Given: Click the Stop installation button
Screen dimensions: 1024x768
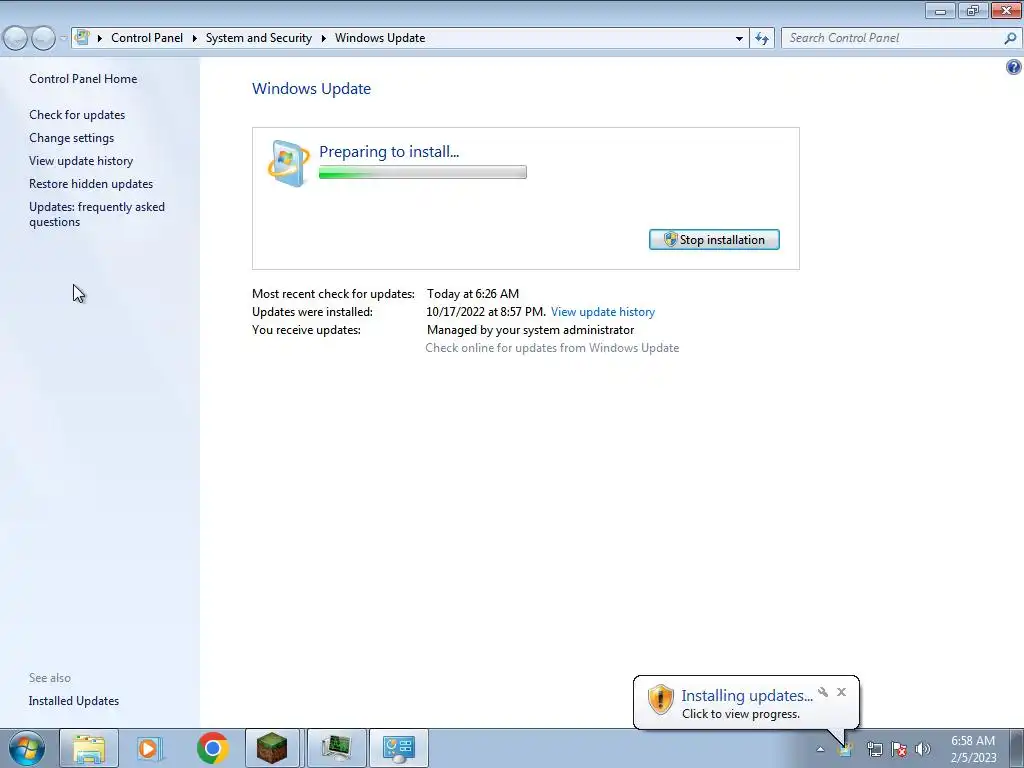Looking at the screenshot, I should pos(714,240).
